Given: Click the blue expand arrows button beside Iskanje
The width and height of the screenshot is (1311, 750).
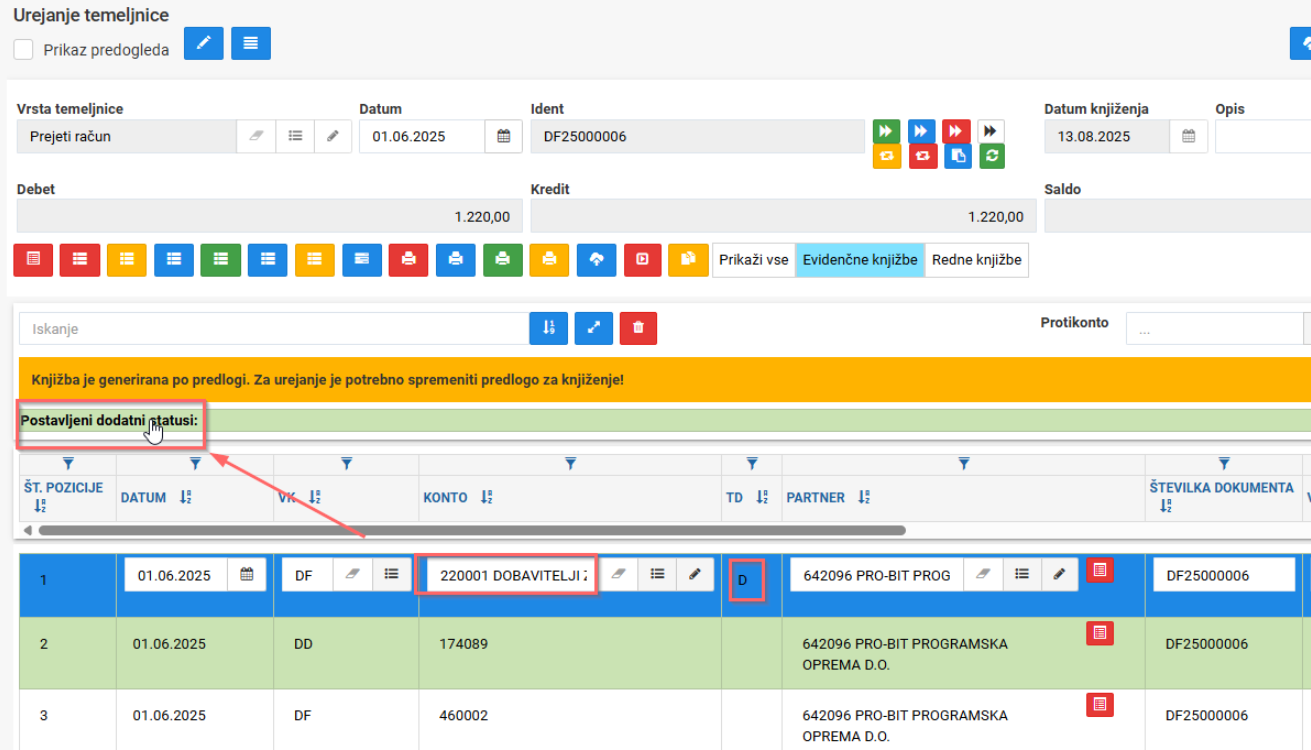Looking at the screenshot, I should [594, 328].
